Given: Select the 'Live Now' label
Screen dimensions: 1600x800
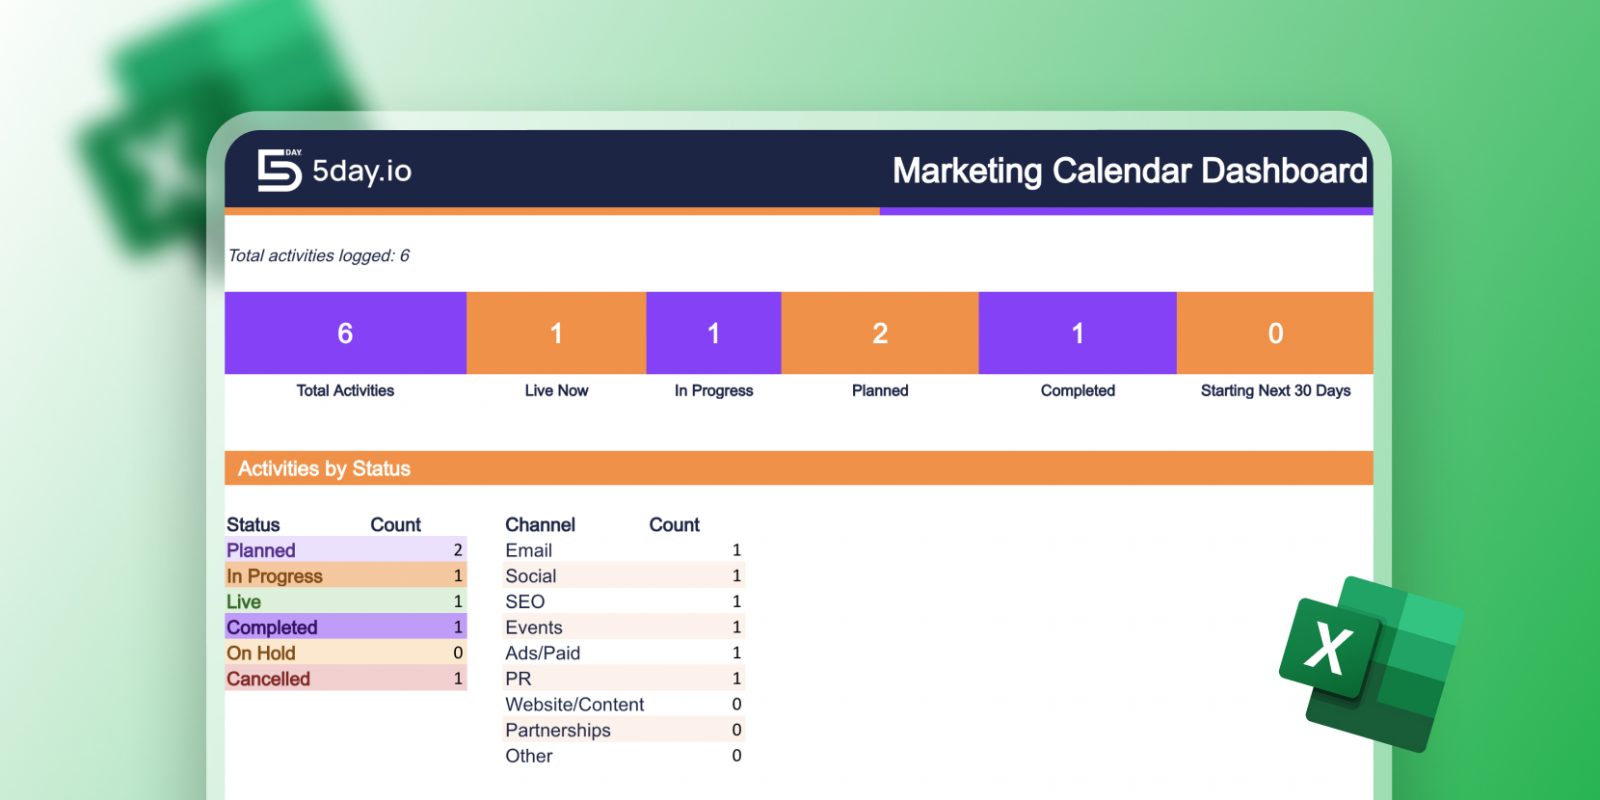Looking at the screenshot, I should (x=556, y=391).
